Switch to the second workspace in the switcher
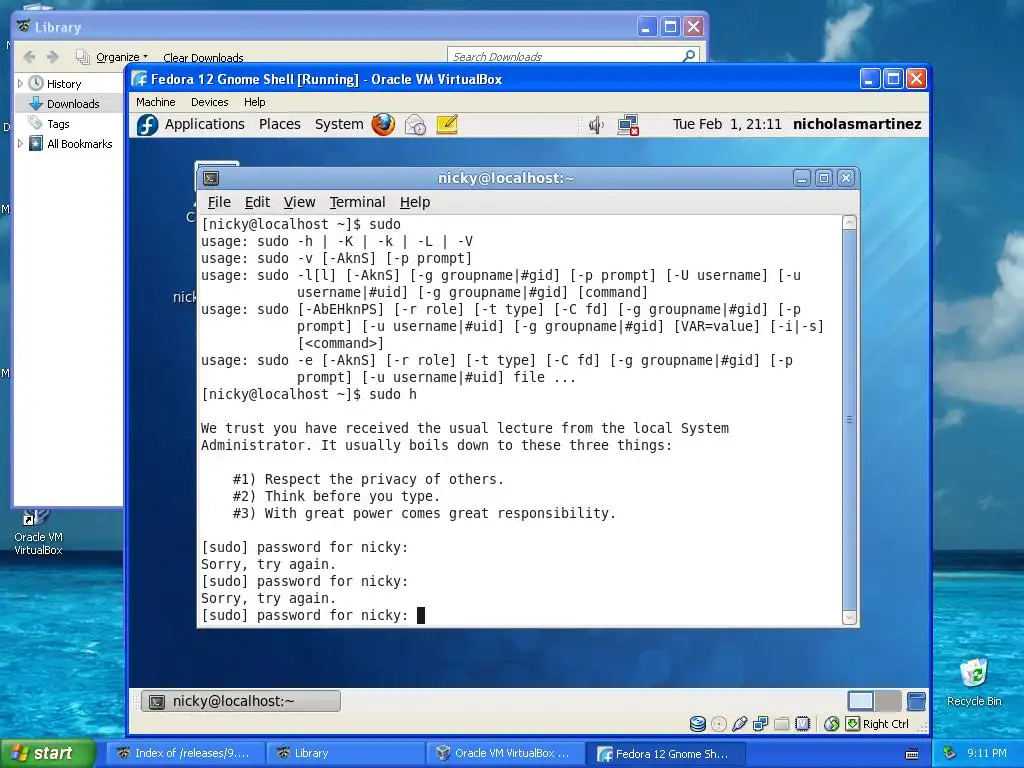This screenshot has width=1024, height=768. [888, 701]
